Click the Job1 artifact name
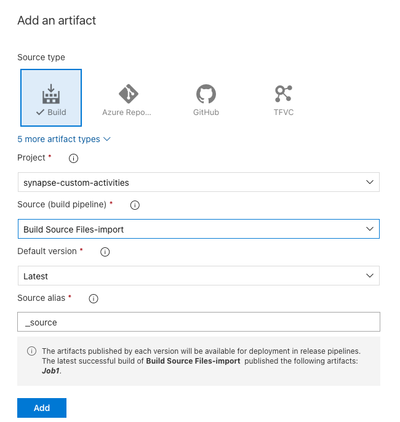The width and height of the screenshot is (400, 422). tap(51, 371)
